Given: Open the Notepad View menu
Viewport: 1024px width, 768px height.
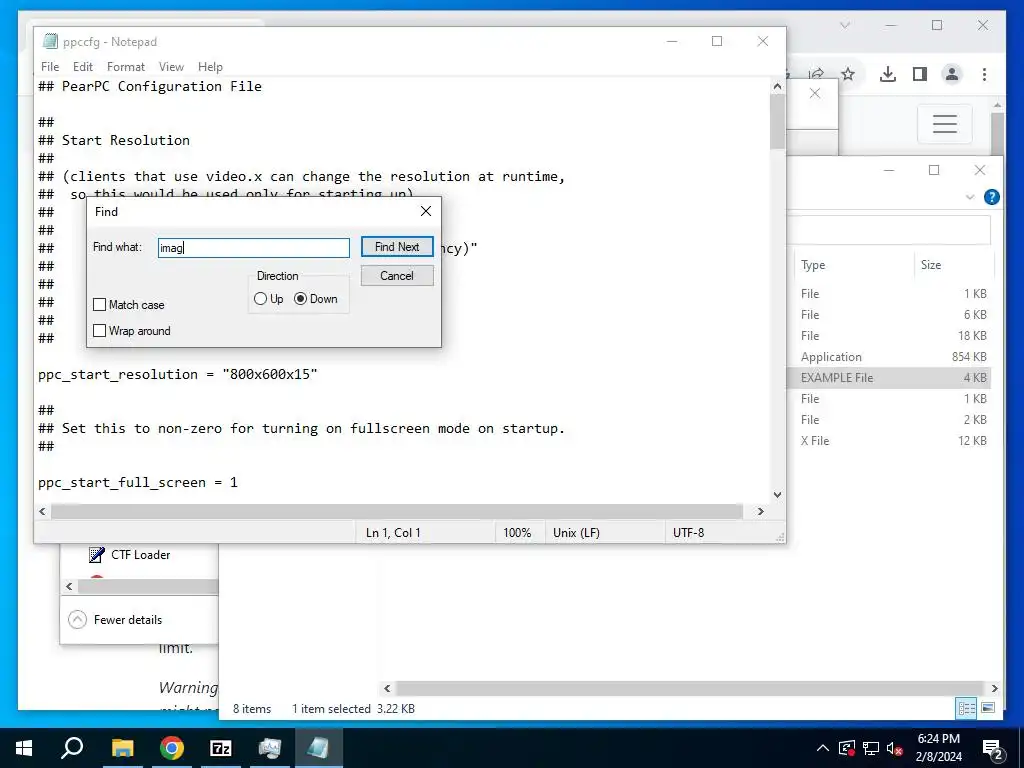Looking at the screenshot, I should coord(171,67).
